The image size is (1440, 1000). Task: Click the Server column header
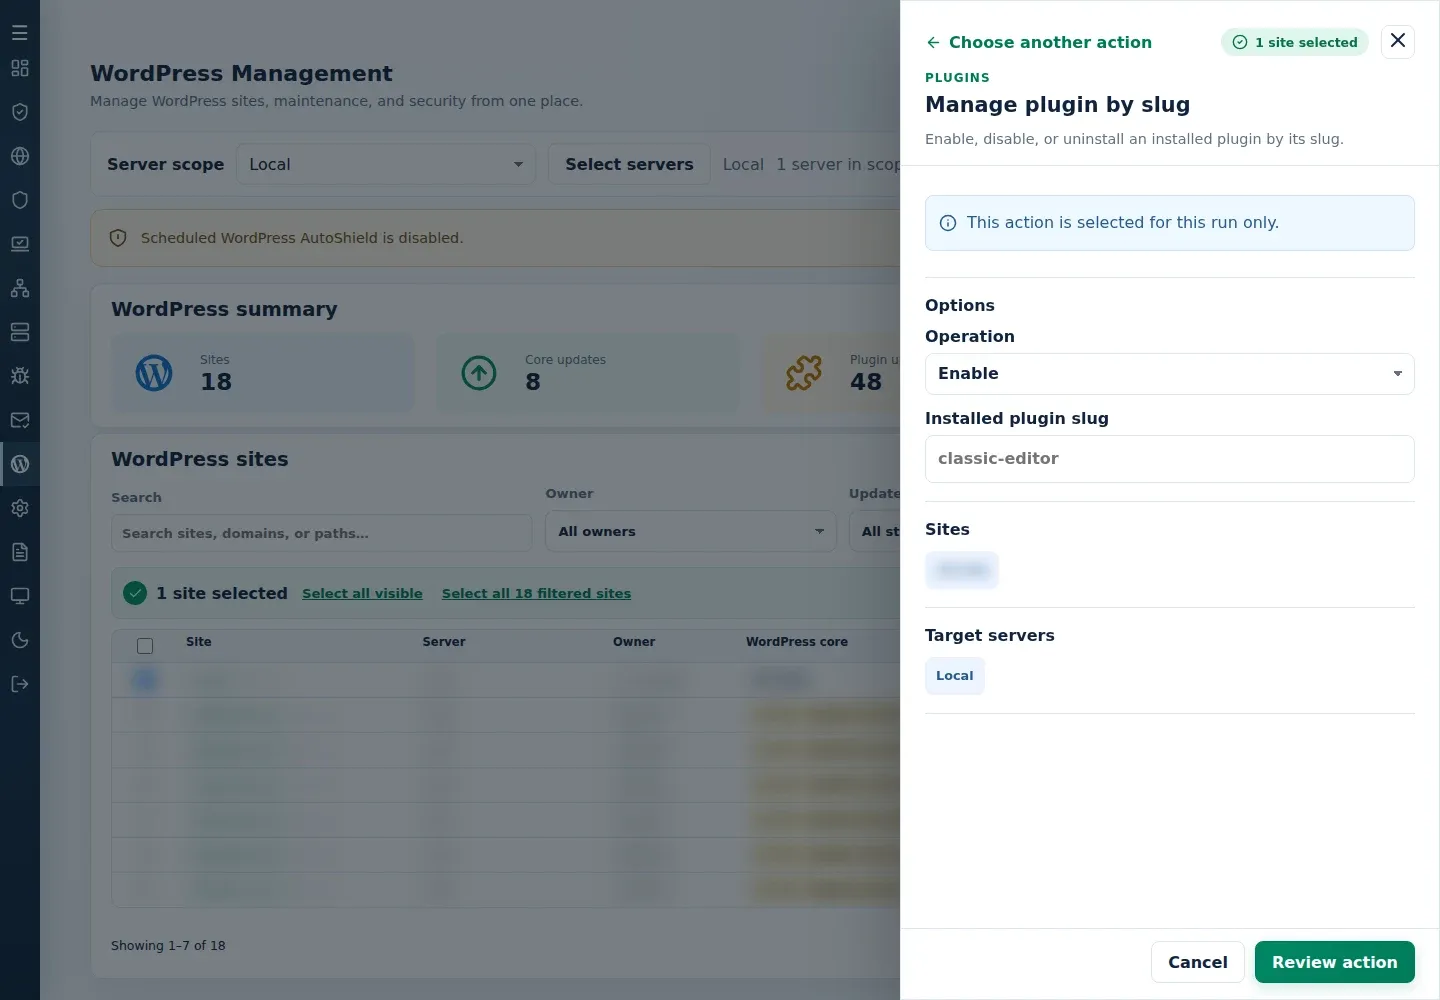pos(444,642)
